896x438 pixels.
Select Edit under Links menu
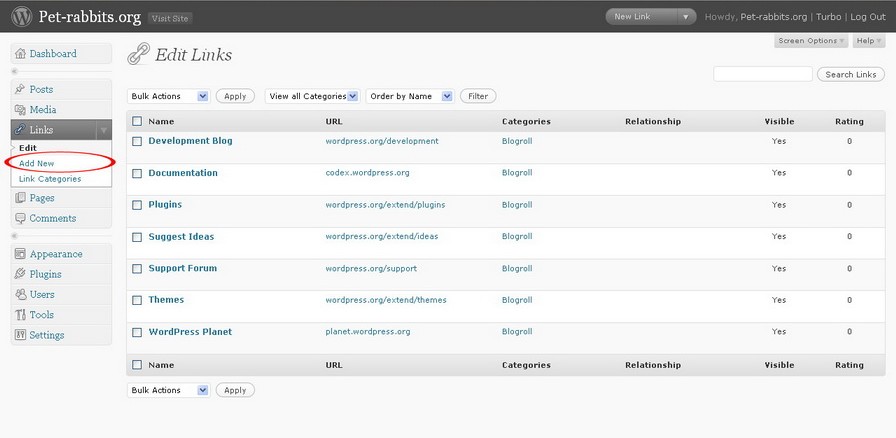click(27, 148)
